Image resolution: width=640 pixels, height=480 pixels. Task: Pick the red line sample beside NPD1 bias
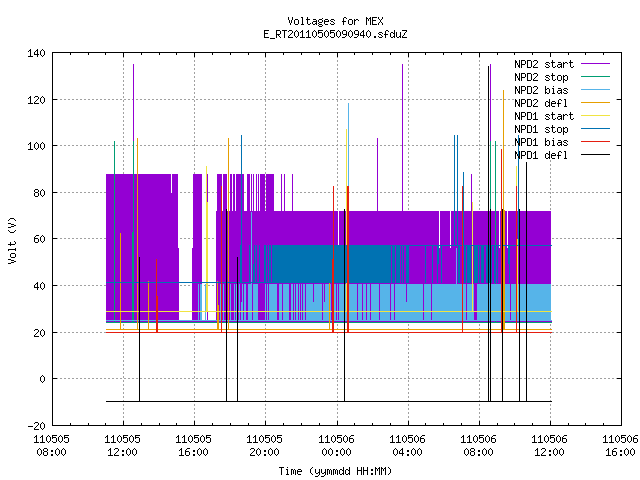(x=595, y=142)
